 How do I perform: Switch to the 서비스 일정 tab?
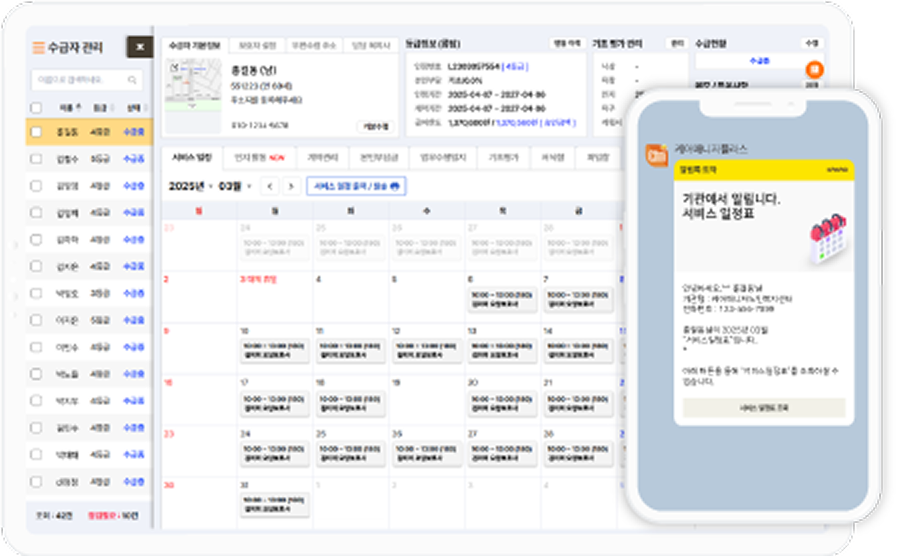click(x=191, y=158)
